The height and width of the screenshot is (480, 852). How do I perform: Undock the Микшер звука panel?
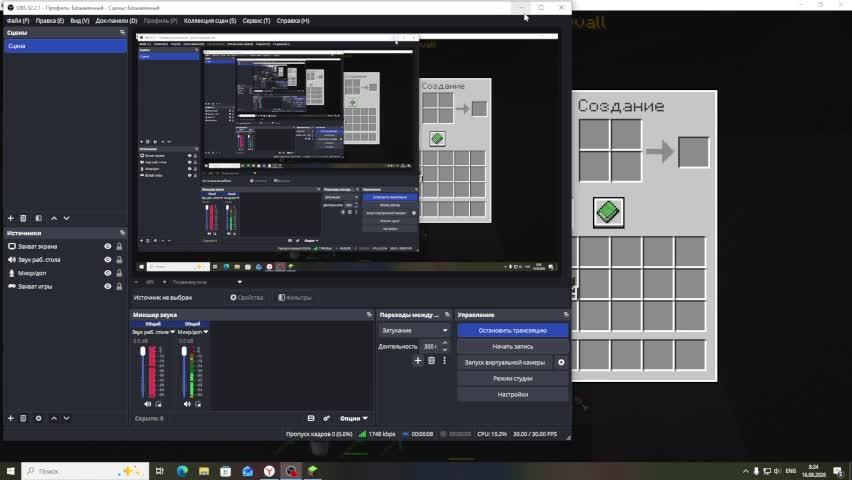click(369, 315)
